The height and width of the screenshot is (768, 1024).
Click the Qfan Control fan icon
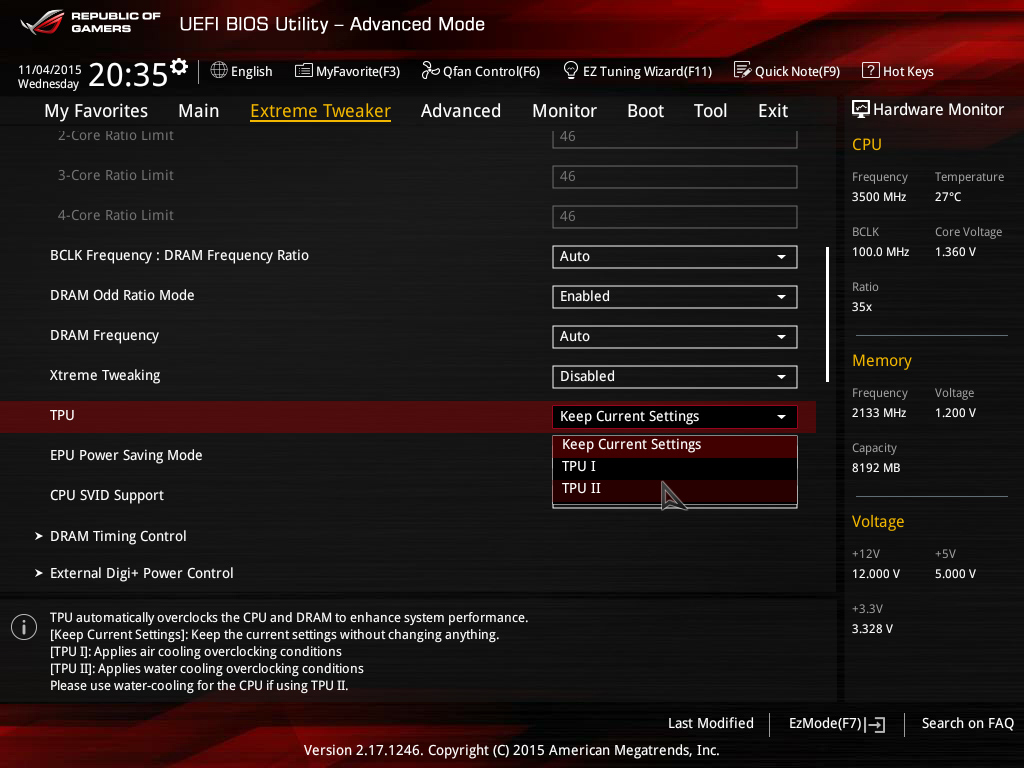coord(430,70)
